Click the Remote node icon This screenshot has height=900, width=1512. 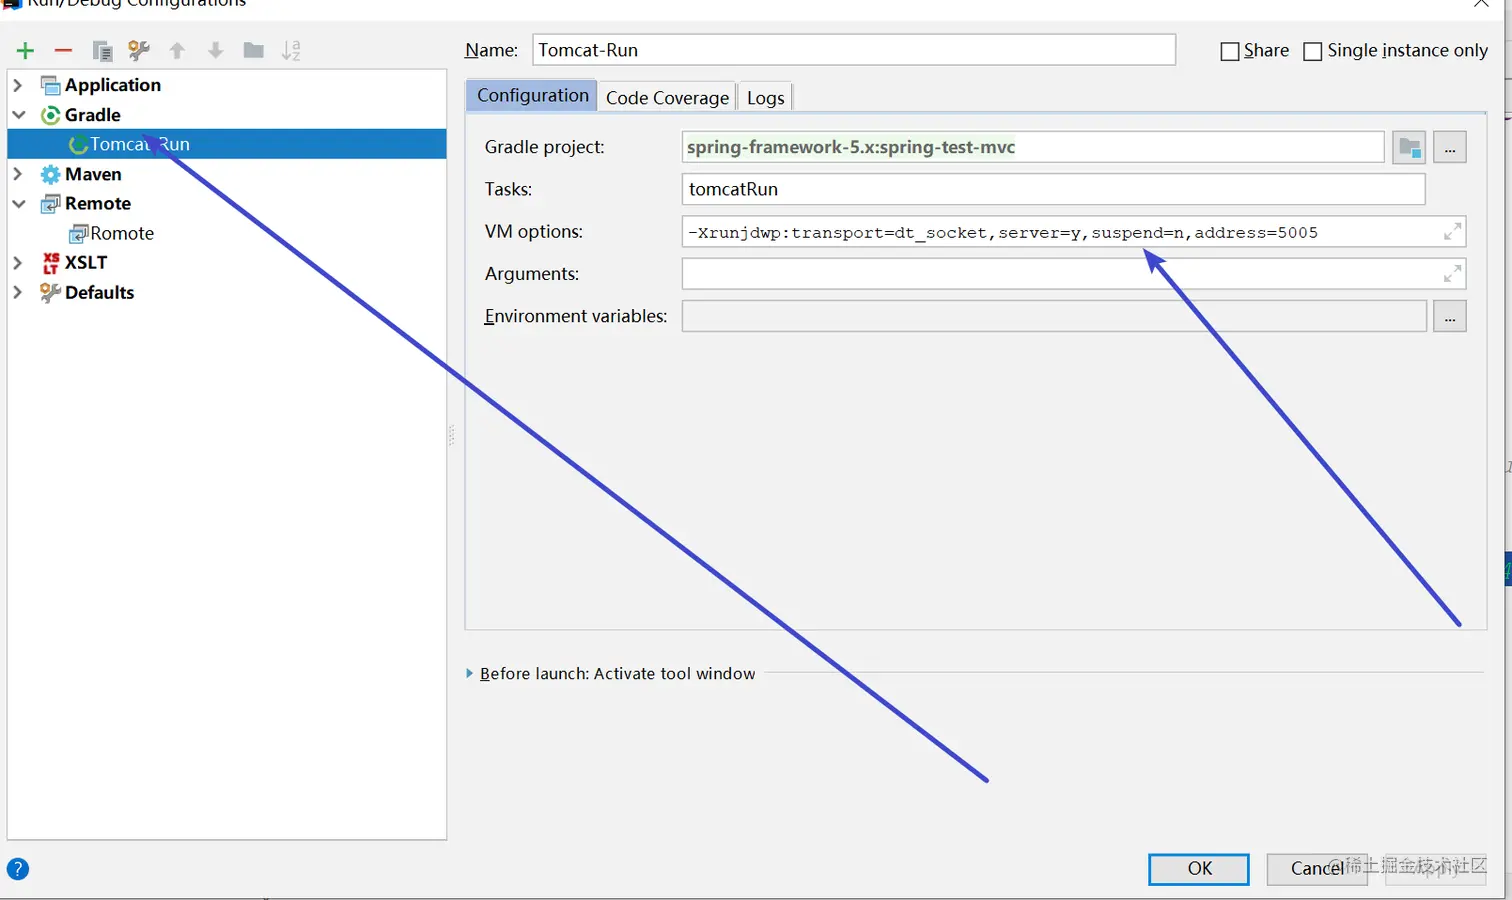50,204
